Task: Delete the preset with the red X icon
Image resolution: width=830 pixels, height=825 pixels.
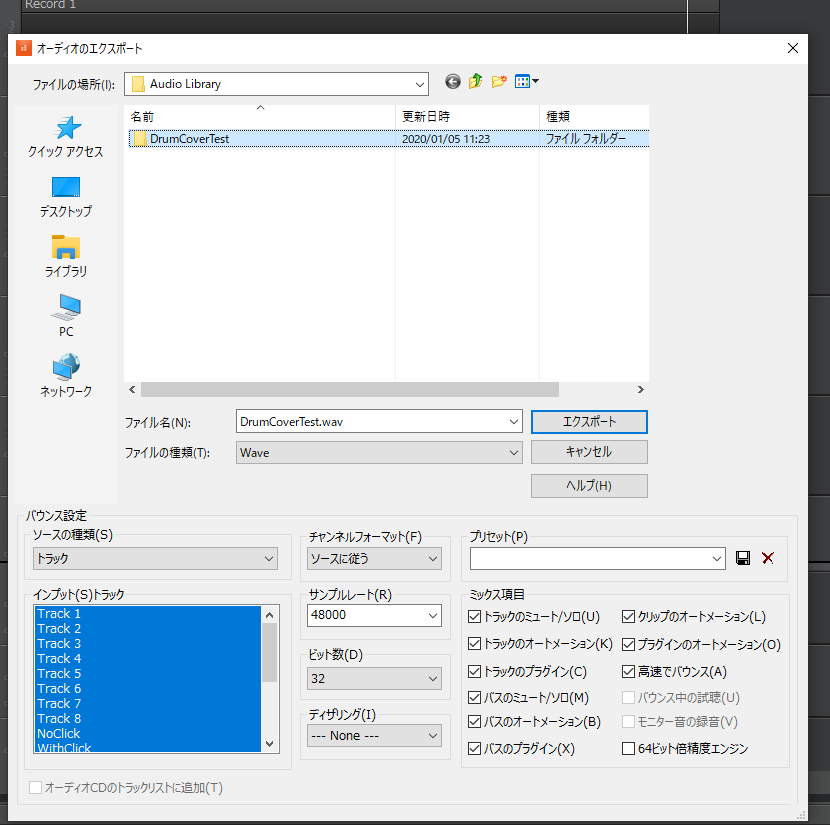Action: pos(768,558)
